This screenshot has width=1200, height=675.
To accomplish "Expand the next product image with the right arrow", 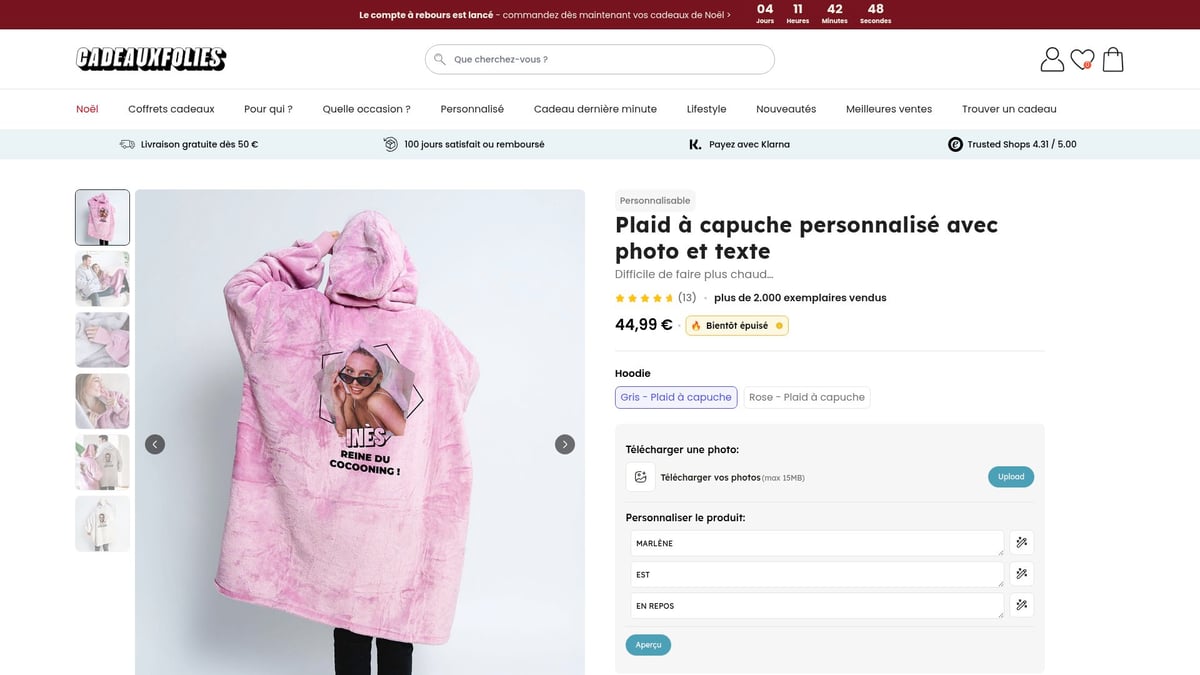I will [x=565, y=444].
